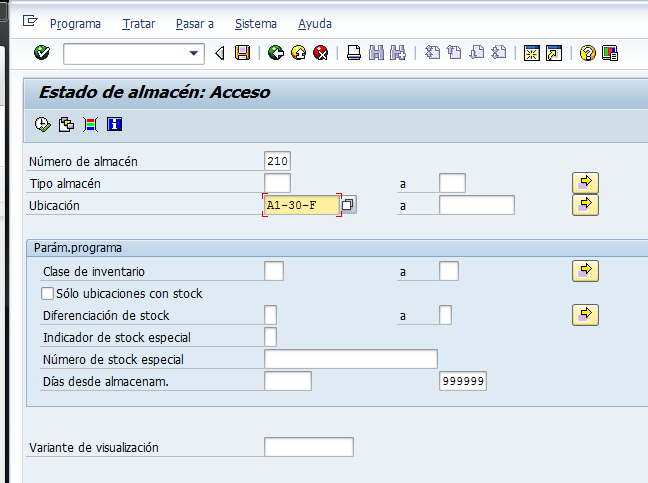Click the green Back arrow icon
The height and width of the screenshot is (483, 648).
coord(276,53)
